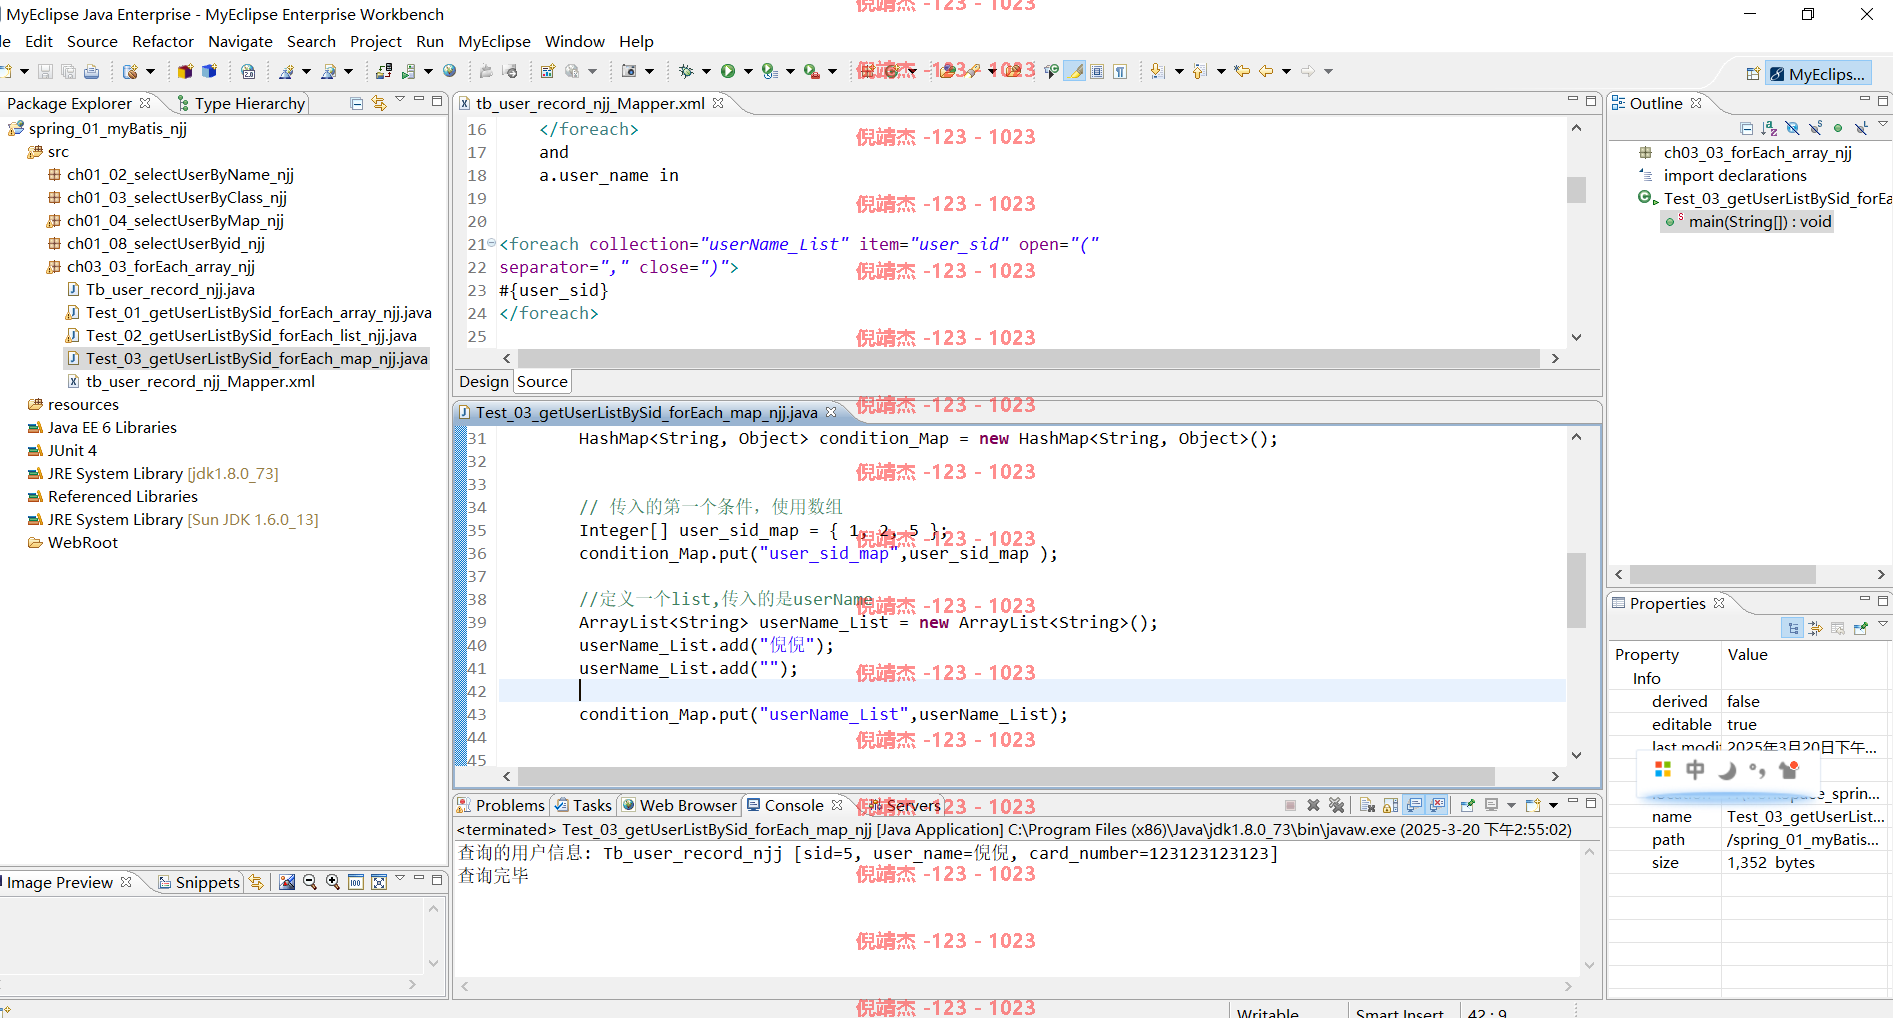Viewport: 1893px width, 1018px height.
Task: Go to Last Edit Location icon
Action: coord(1242,71)
